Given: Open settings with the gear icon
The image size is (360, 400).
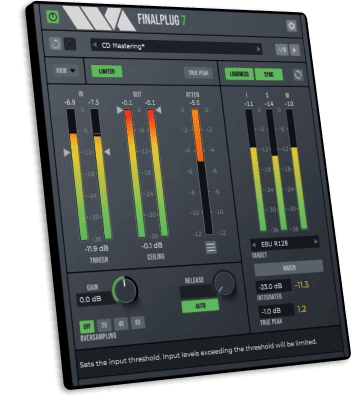Looking at the screenshot, I should pos(291,26).
